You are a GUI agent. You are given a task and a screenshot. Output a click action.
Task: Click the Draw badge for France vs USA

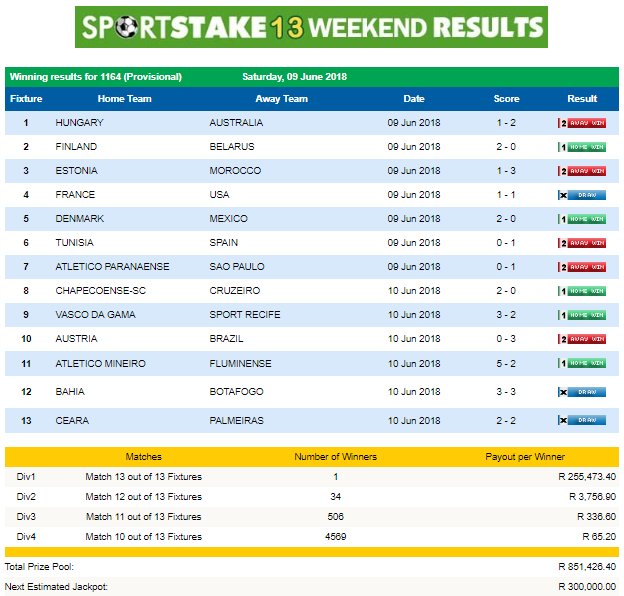(x=582, y=195)
